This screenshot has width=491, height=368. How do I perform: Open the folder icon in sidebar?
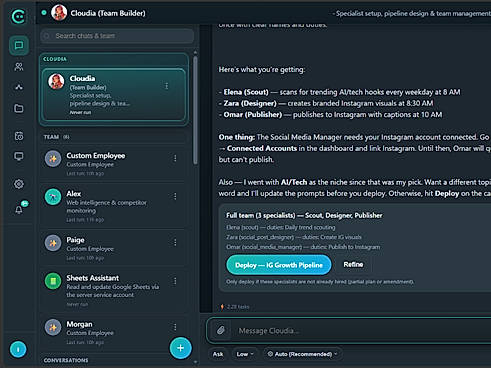19,108
